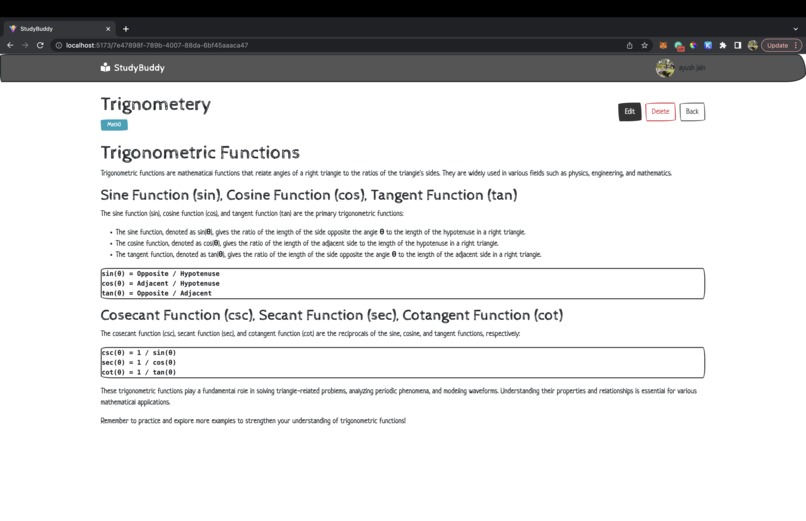806x521 pixels.
Task: Open the blue K extension
Action: (708, 45)
